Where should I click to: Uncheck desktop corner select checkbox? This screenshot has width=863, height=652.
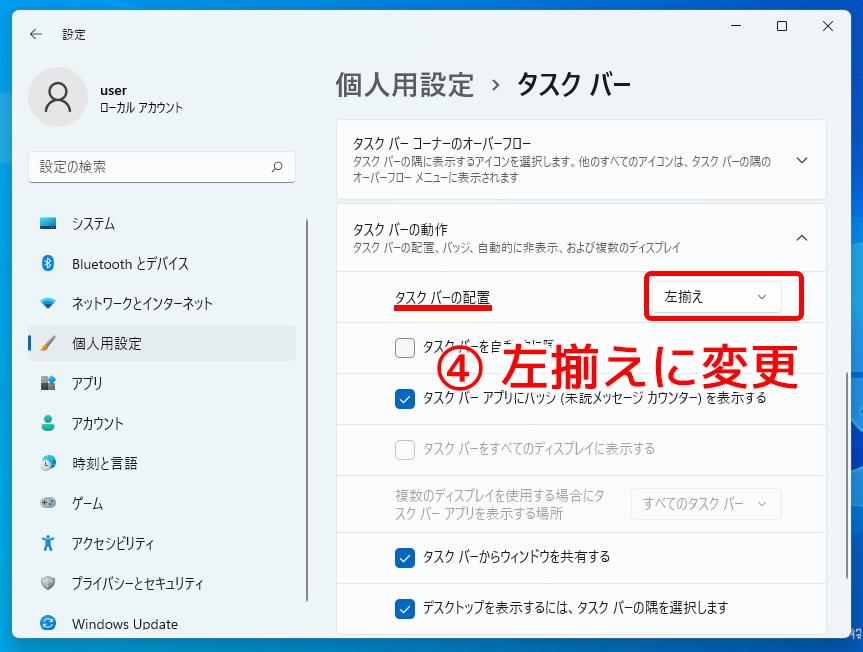[x=405, y=609]
